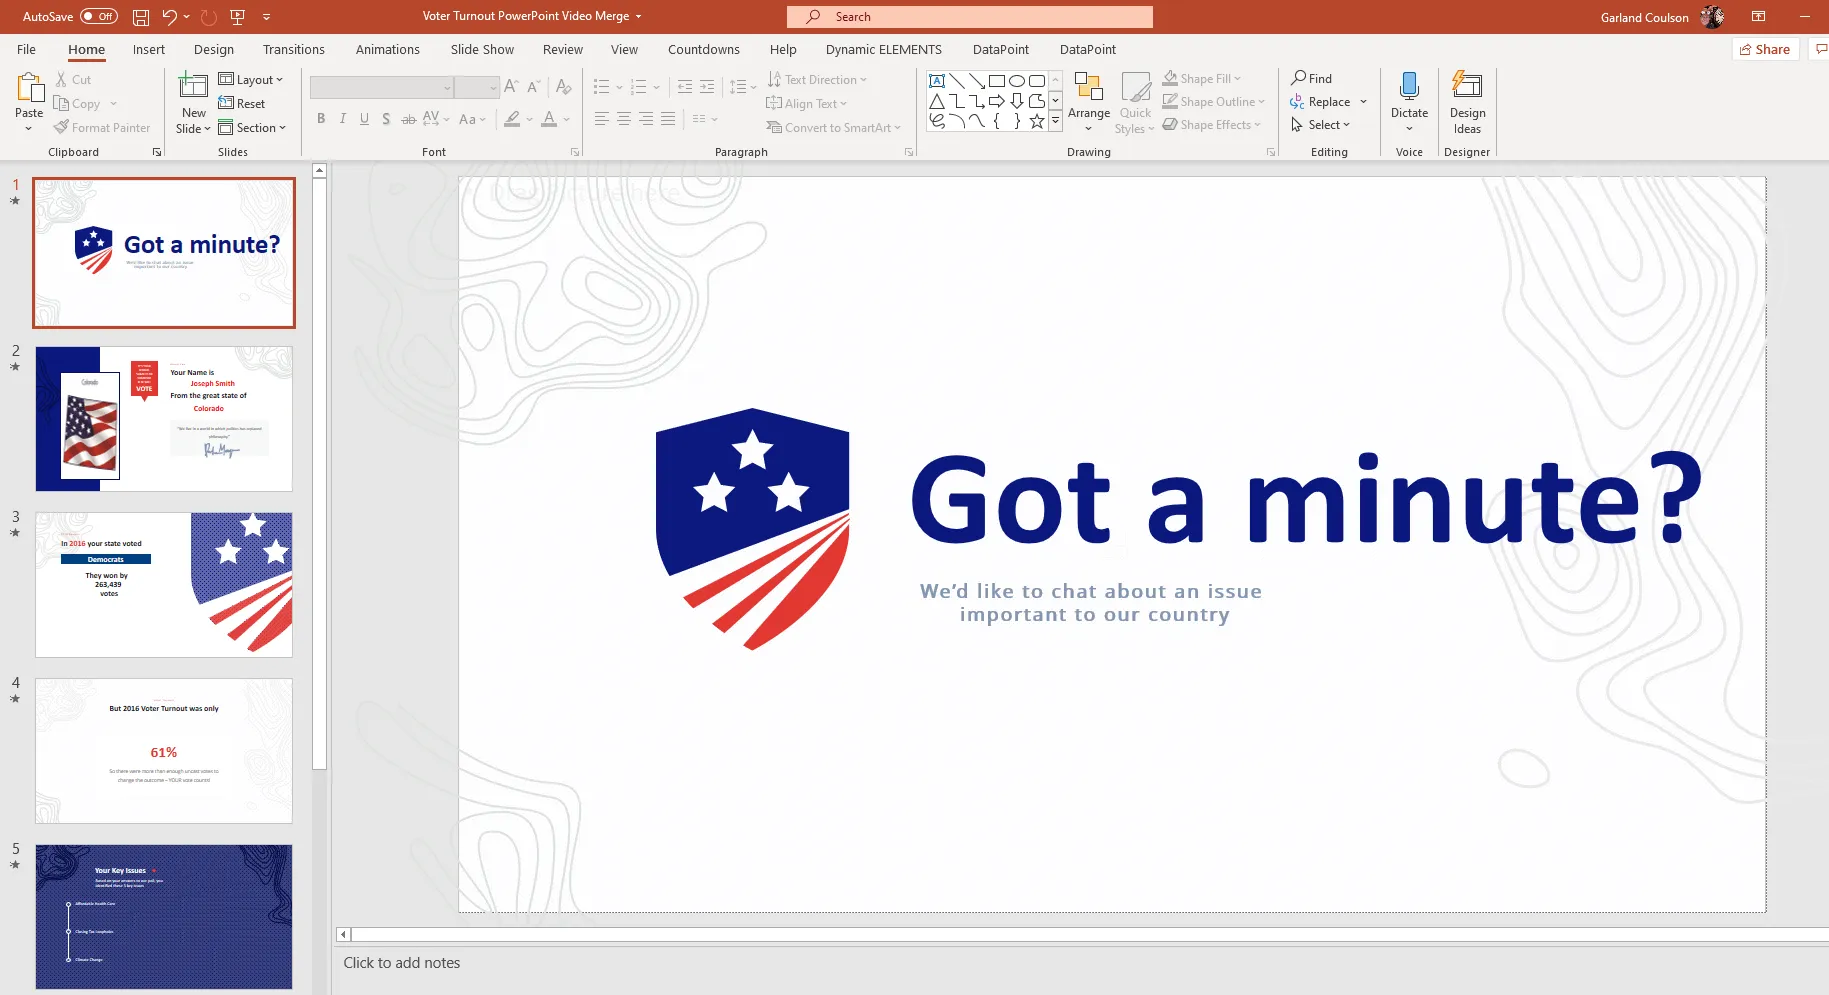Click the Clear All Formatting icon

coord(564,87)
